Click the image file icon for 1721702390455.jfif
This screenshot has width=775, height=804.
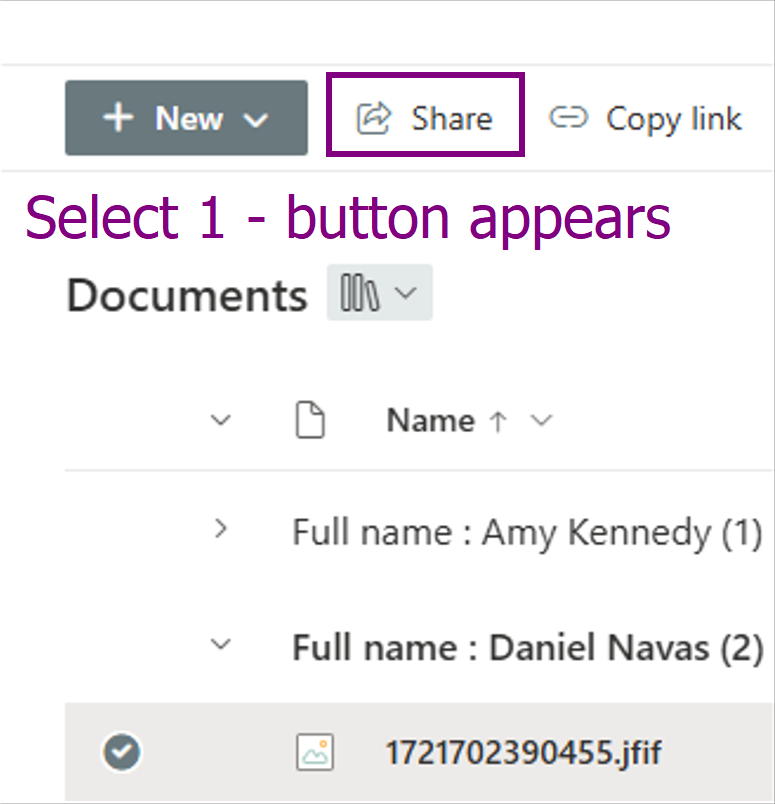(x=315, y=752)
